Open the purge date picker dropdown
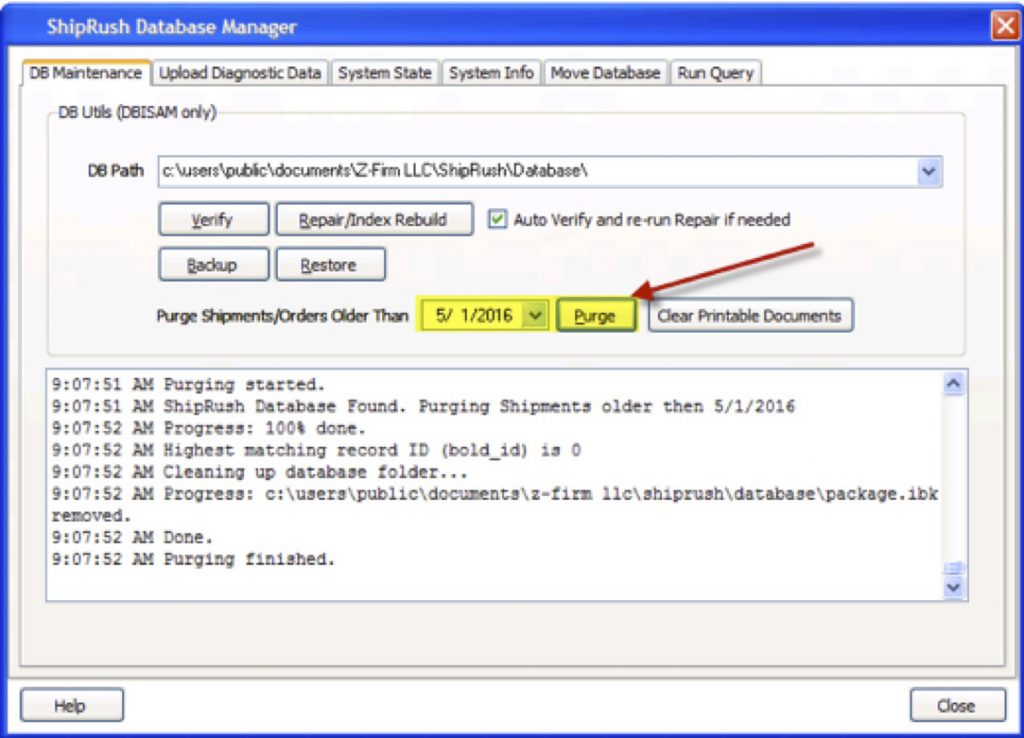Viewport: 1024px width, 738px height. [535, 315]
